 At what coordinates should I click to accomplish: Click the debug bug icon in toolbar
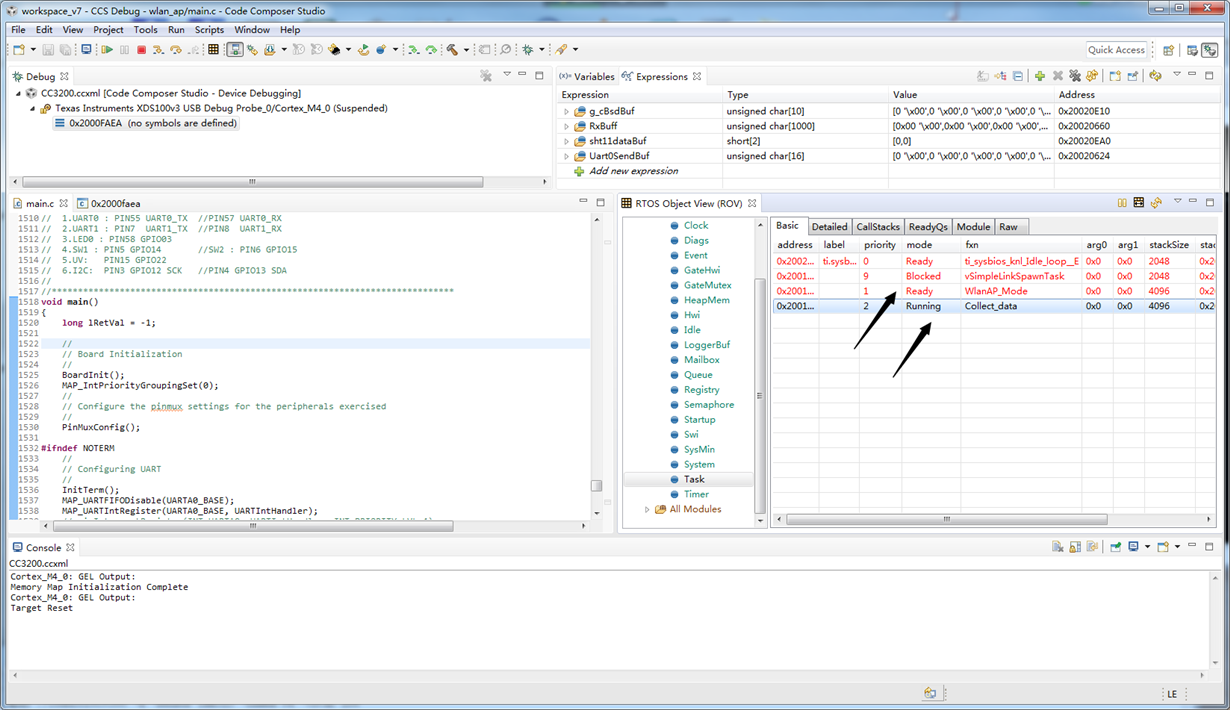(x=528, y=50)
